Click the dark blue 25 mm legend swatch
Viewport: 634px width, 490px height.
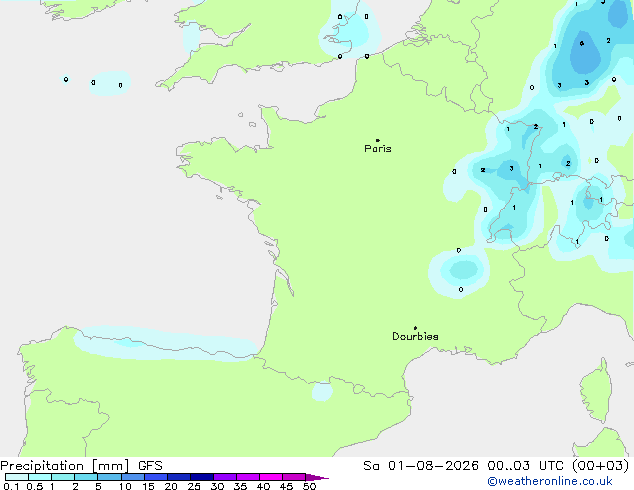[x=202, y=477]
